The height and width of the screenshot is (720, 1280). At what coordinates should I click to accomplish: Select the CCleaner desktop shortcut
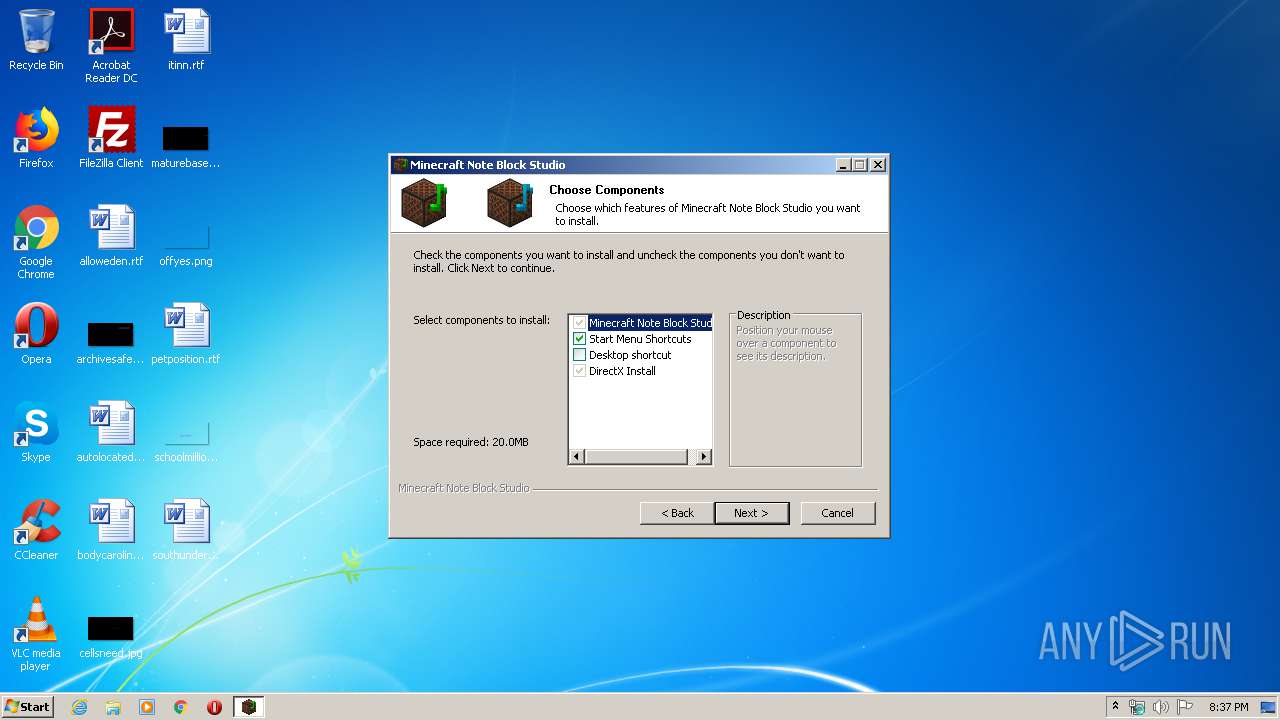pos(36,530)
